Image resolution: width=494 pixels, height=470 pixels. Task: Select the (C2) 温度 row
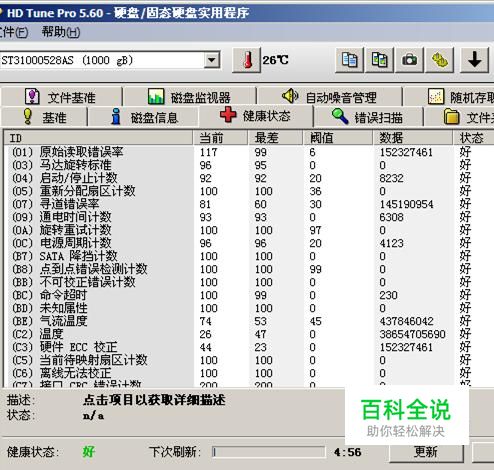tap(249, 334)
